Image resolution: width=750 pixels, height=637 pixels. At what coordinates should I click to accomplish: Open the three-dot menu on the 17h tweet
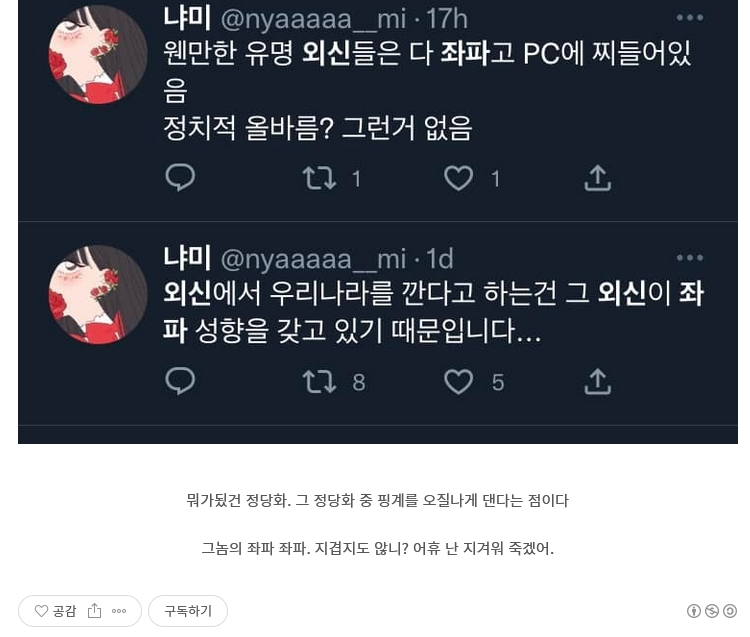(x=690, y=18)
